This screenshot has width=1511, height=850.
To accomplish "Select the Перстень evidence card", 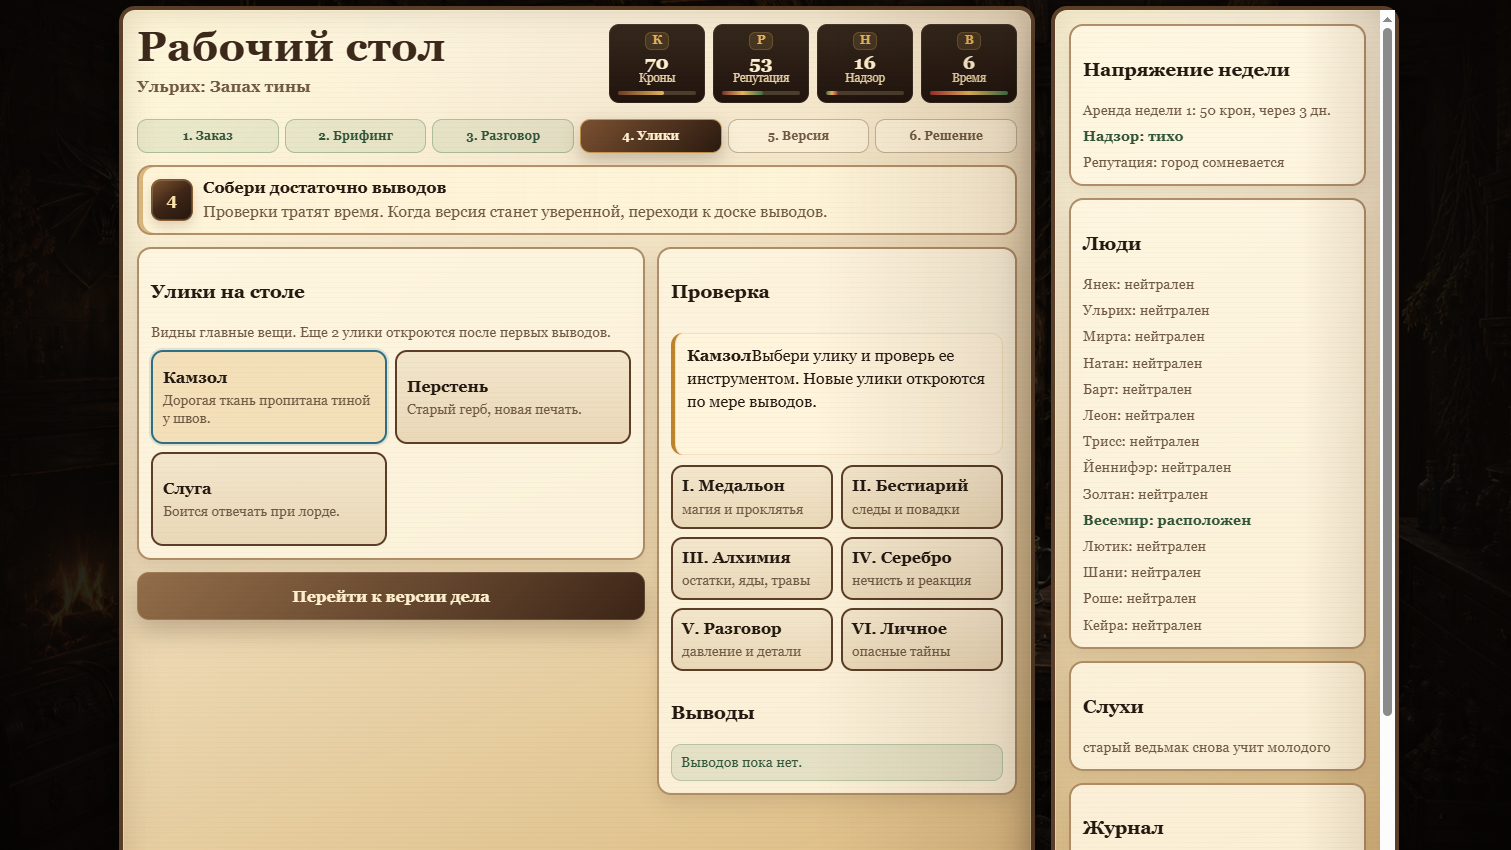I will [x=513, y=397].
